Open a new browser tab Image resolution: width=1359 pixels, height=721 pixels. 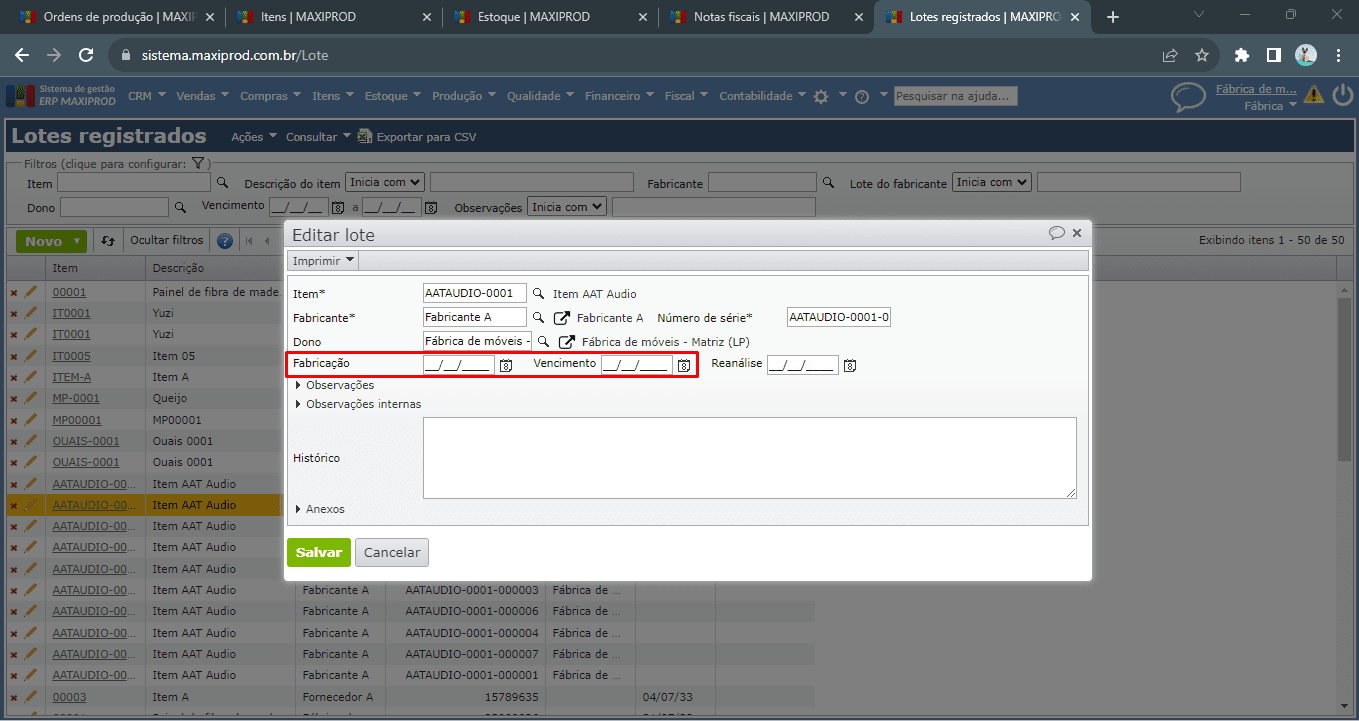click(x=1113, y=17)
